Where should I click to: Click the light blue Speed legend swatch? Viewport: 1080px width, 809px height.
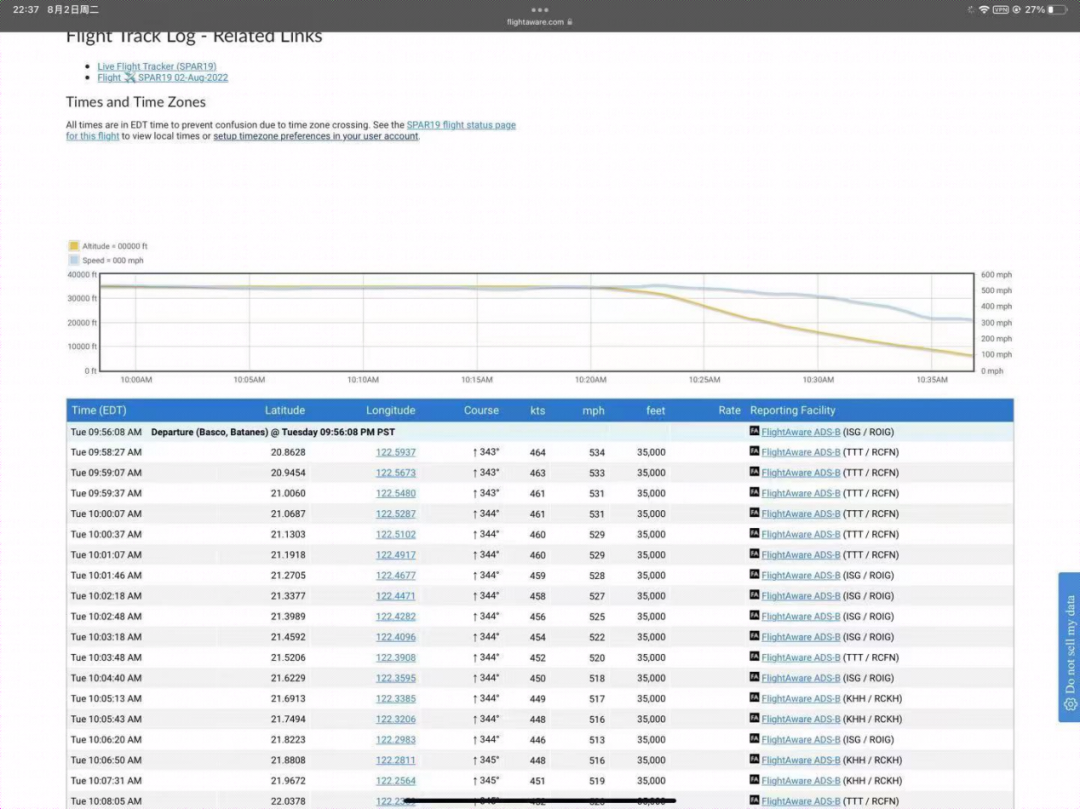[74, 260]
